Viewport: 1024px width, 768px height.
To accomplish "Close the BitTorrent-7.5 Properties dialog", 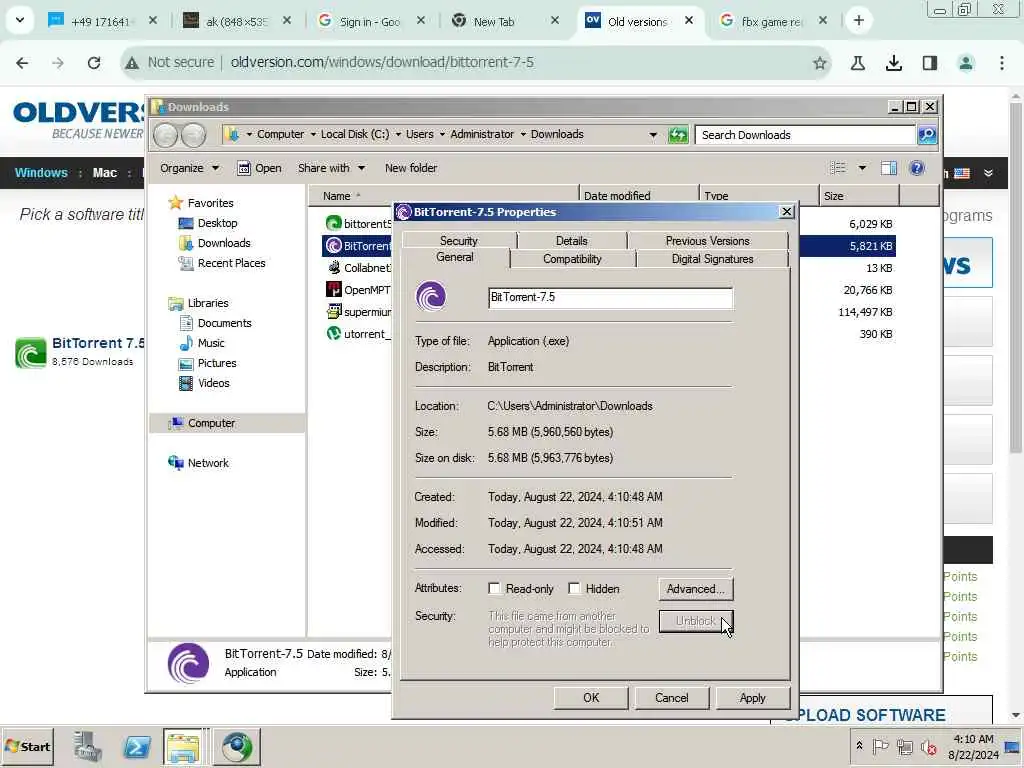I will 786,212.
